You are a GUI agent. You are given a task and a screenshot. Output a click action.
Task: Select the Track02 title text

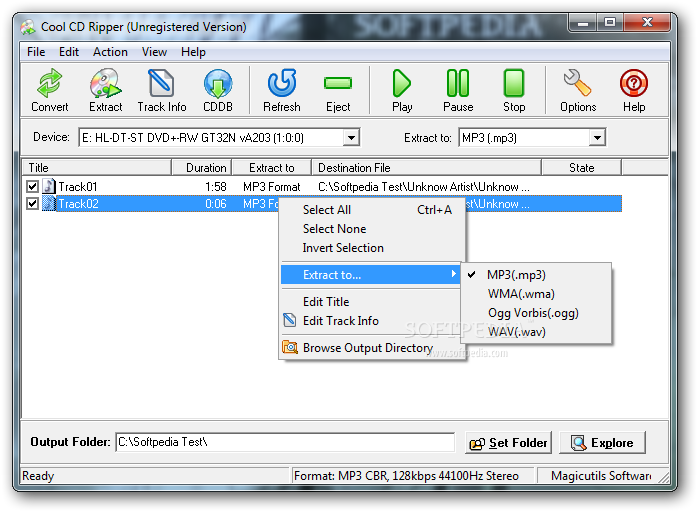[78, 204]
